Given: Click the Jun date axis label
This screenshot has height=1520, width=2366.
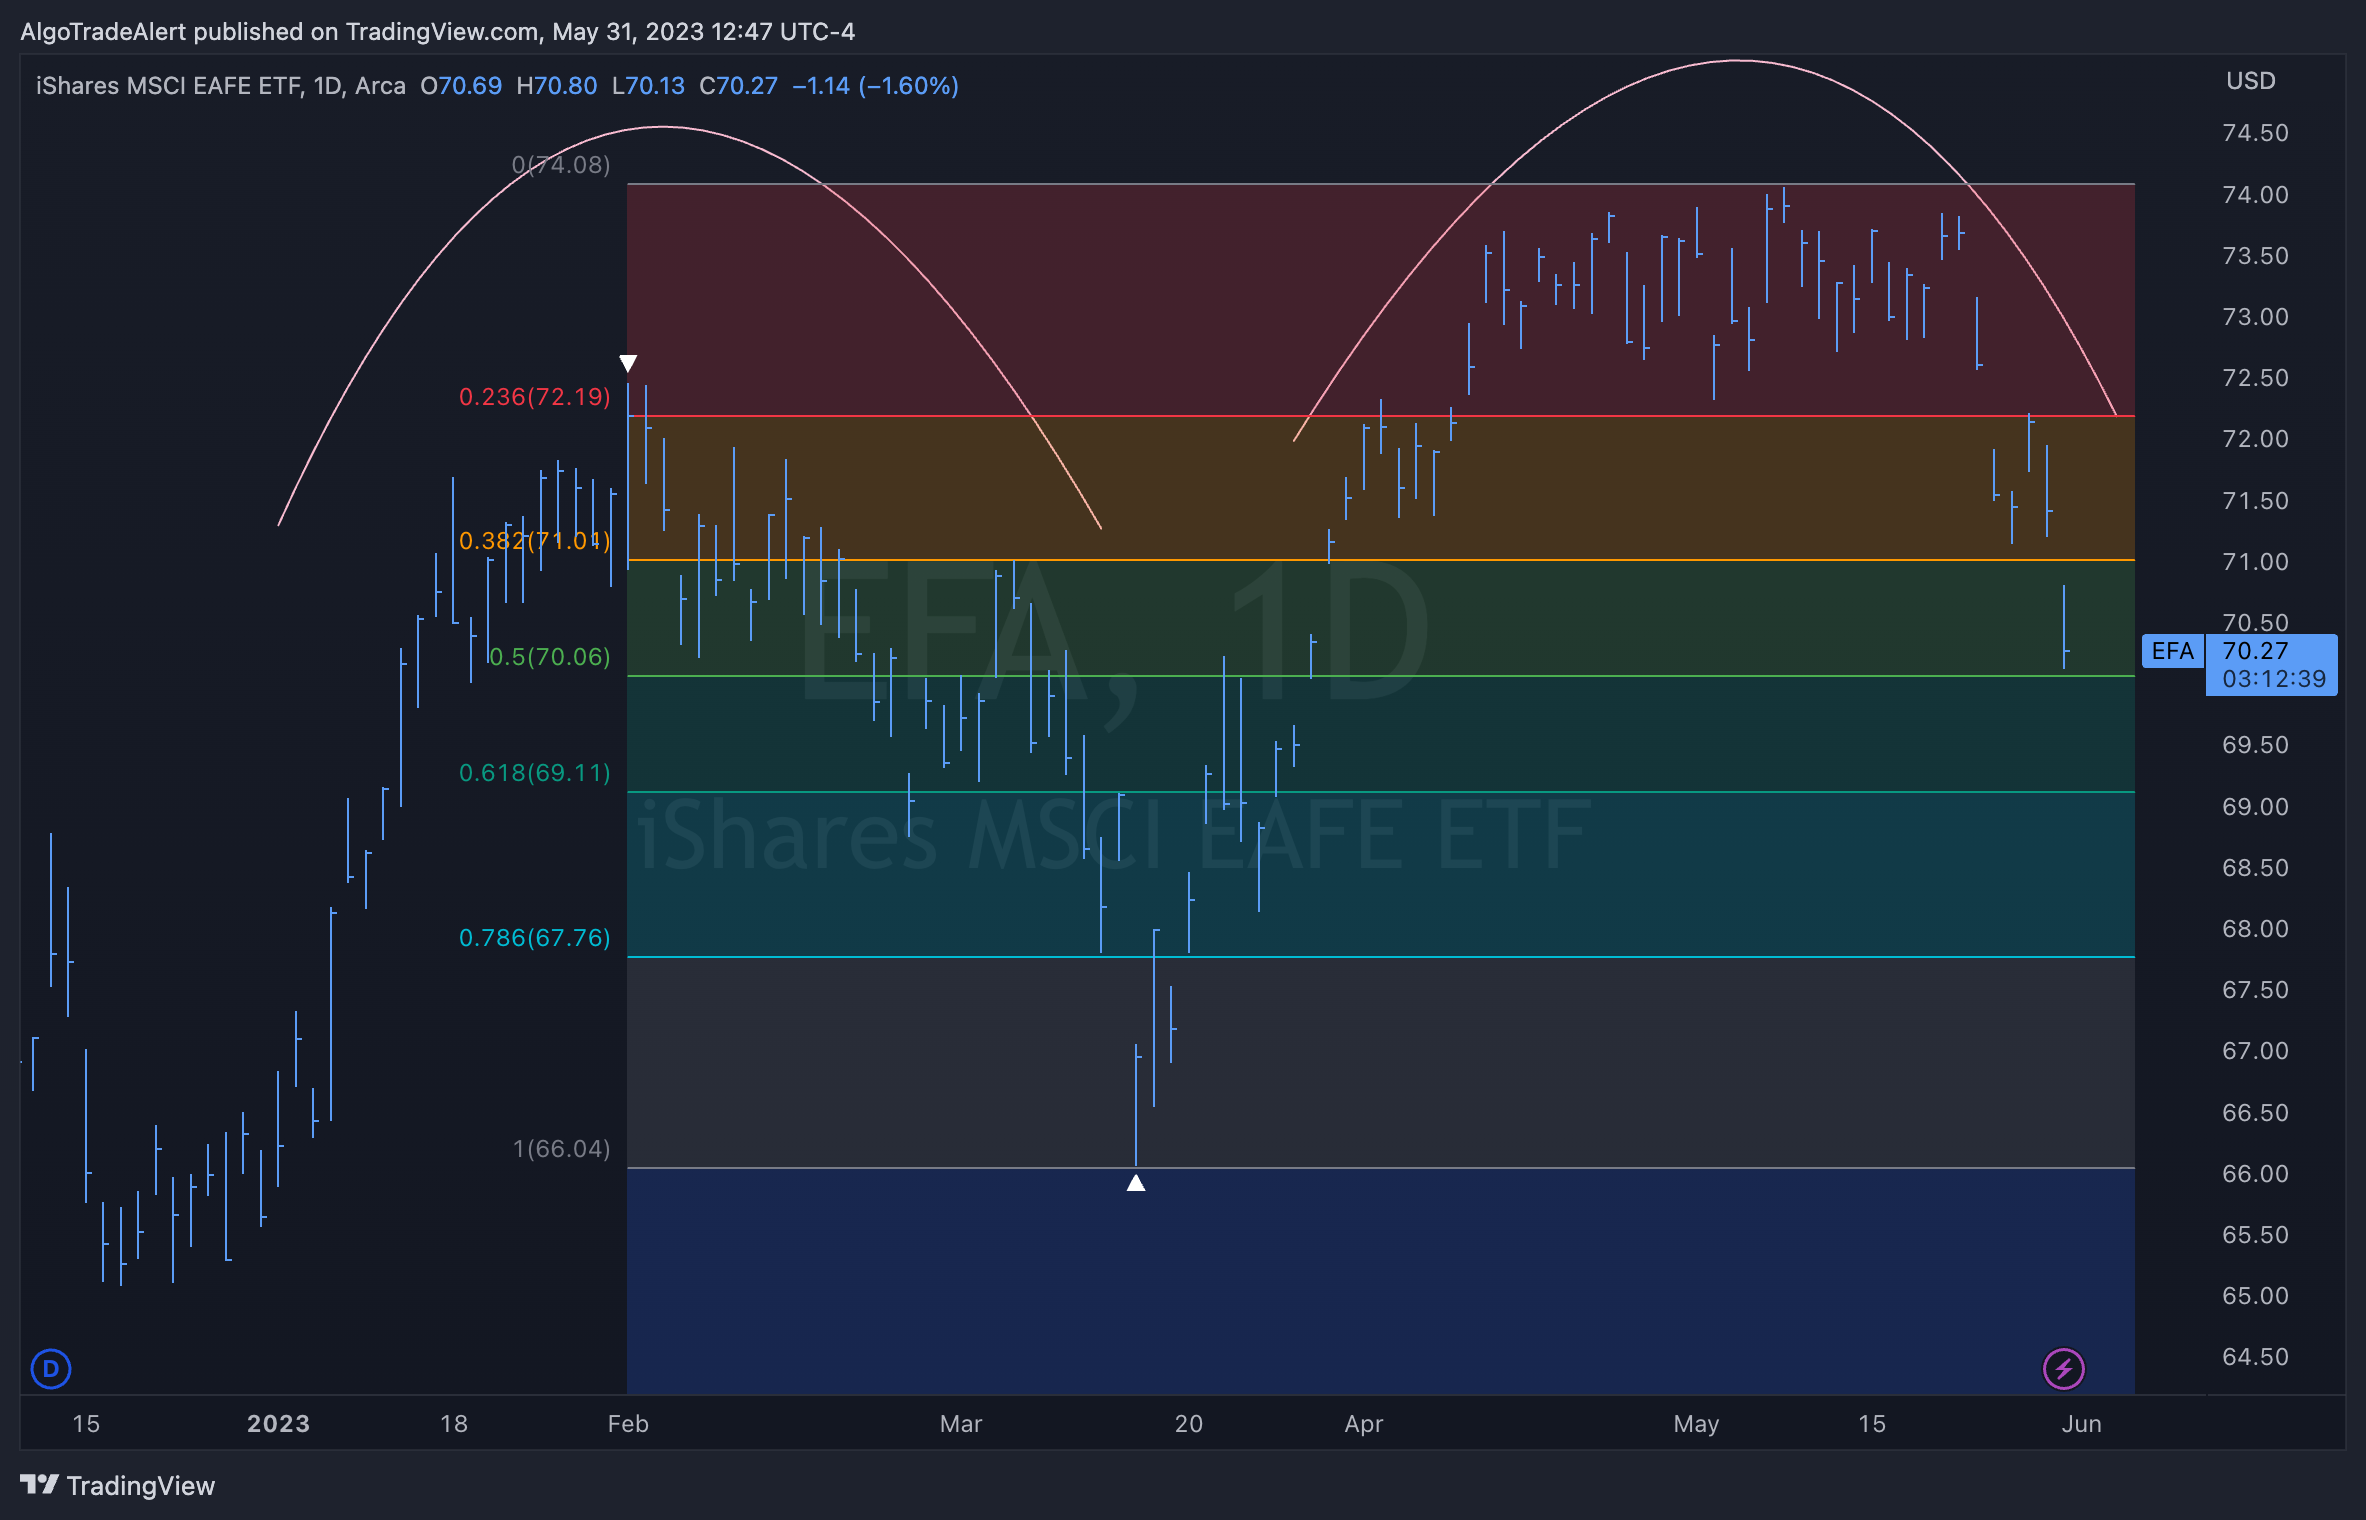Looking at the screenshot, I should [x=2082, y=1424].
